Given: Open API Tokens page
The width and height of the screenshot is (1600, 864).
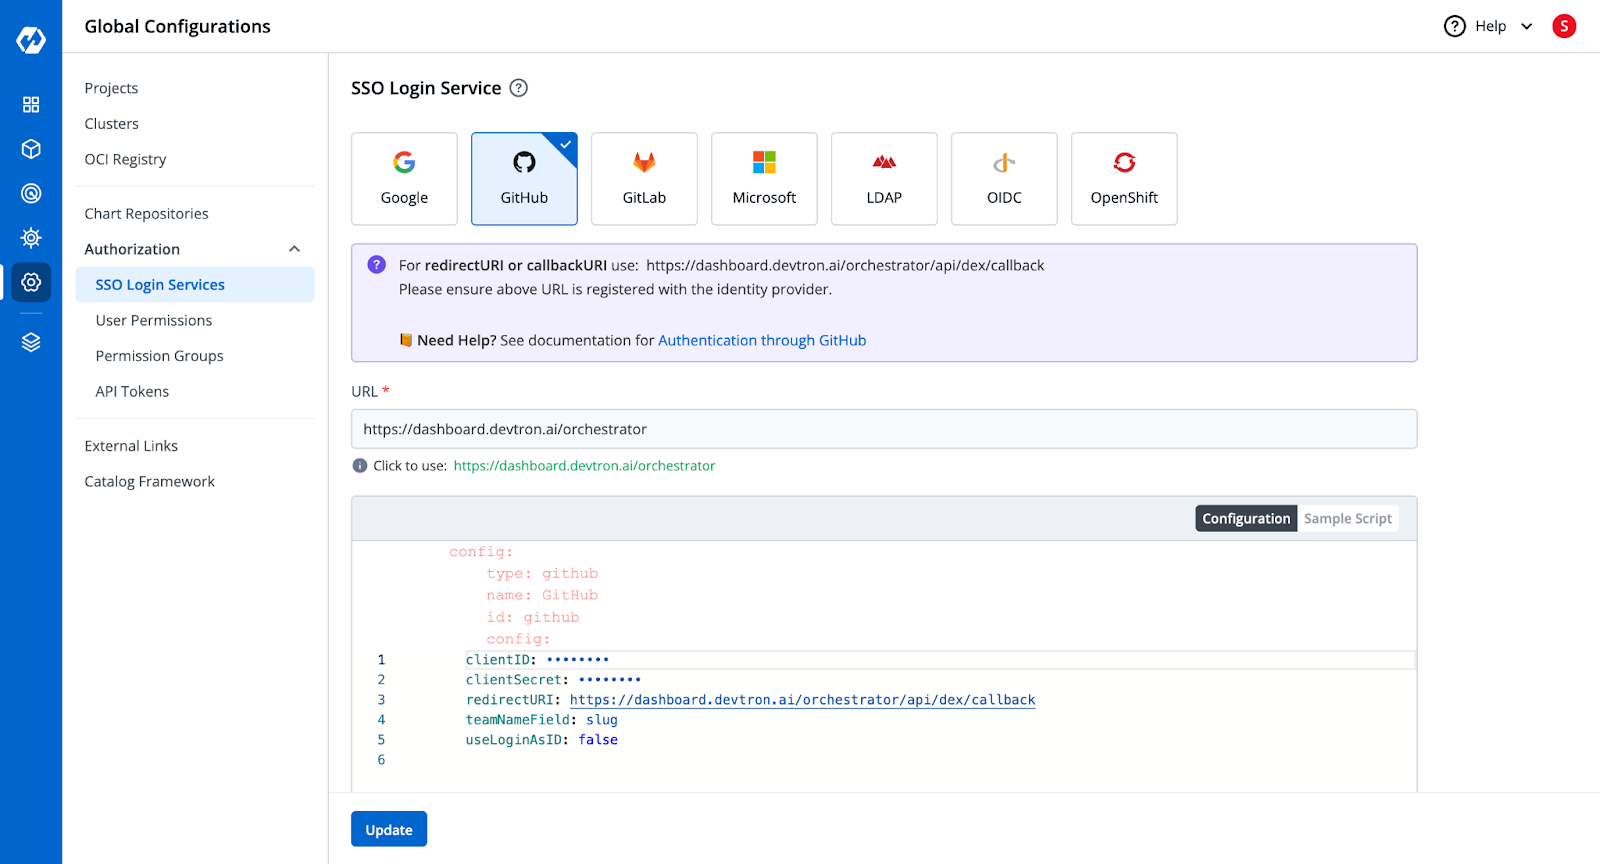Looking at the screenshot, I should 132,392.
